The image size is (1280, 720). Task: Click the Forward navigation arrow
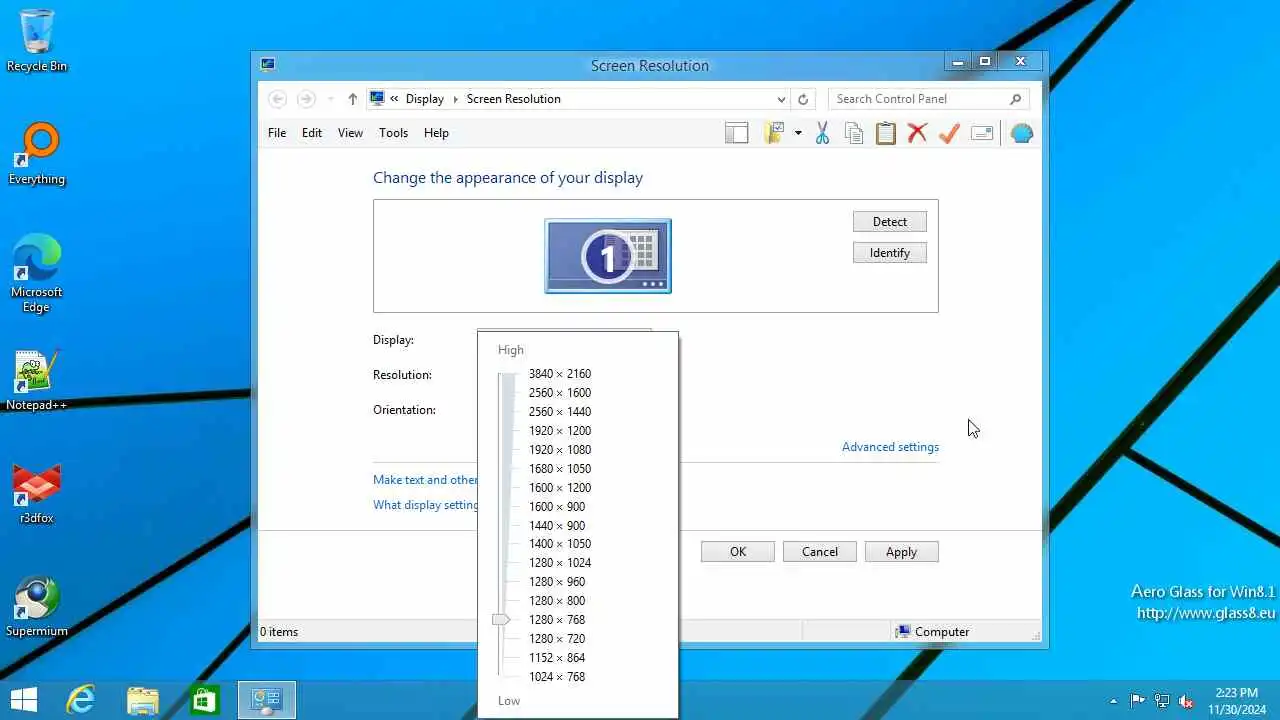[x=306, y=99]
